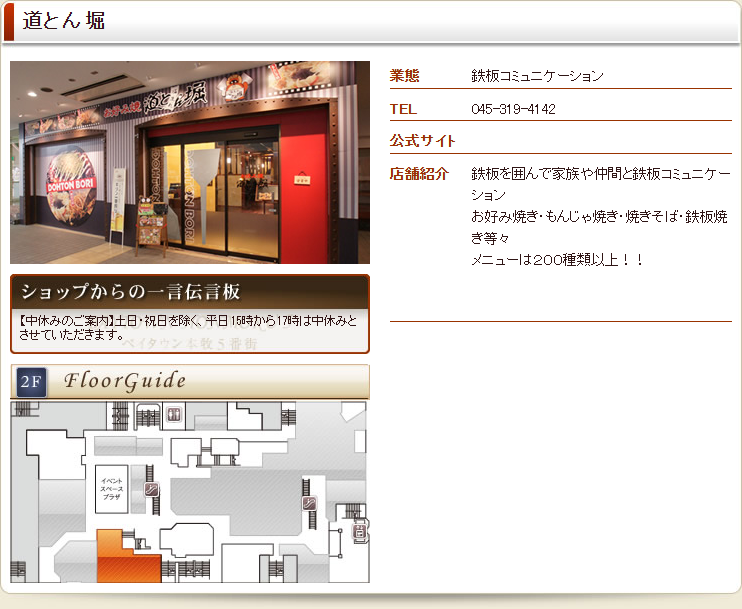Click the 店舗紹介 label
Image resolution: width=742 pixels, height=609 pixels.
coord(418,175)
